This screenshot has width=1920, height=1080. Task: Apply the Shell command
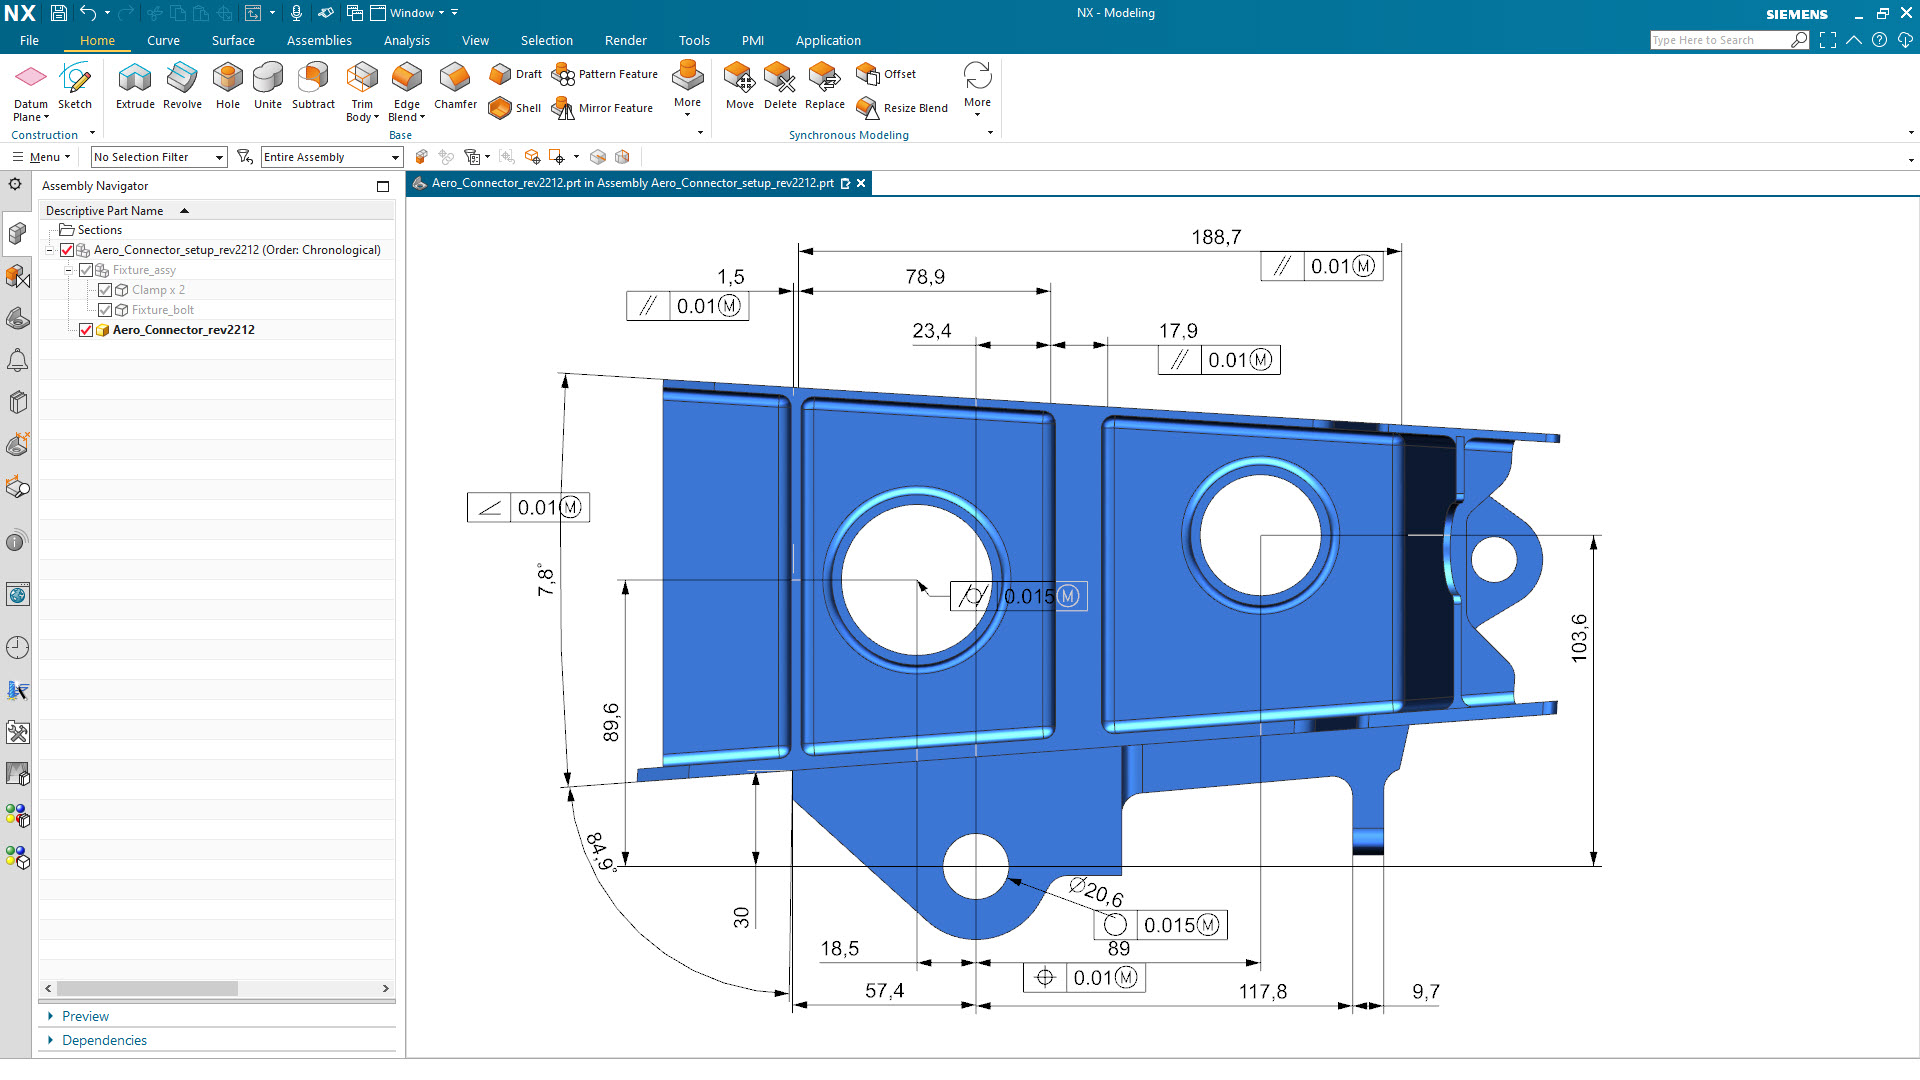[514, 108]
